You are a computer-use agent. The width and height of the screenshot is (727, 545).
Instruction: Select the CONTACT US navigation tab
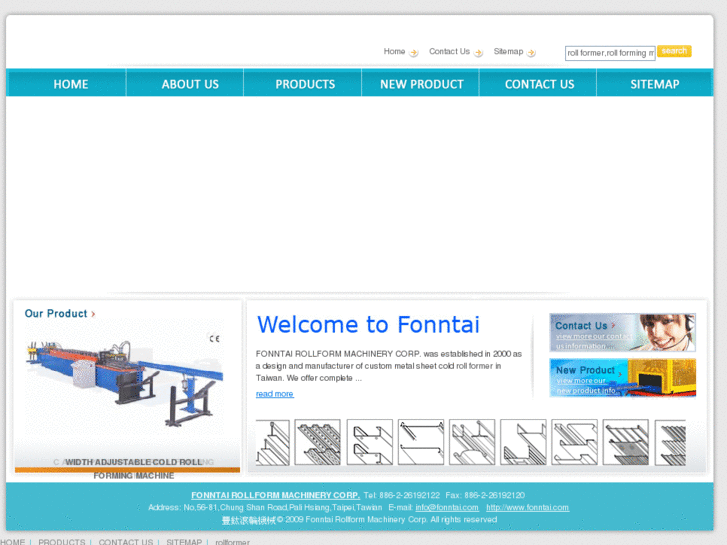[539, 84]
